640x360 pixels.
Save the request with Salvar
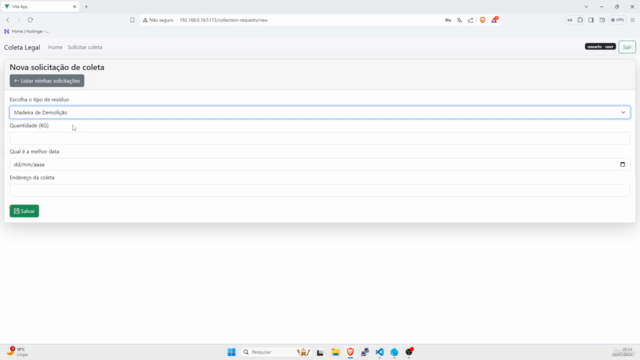pos(24,211)
